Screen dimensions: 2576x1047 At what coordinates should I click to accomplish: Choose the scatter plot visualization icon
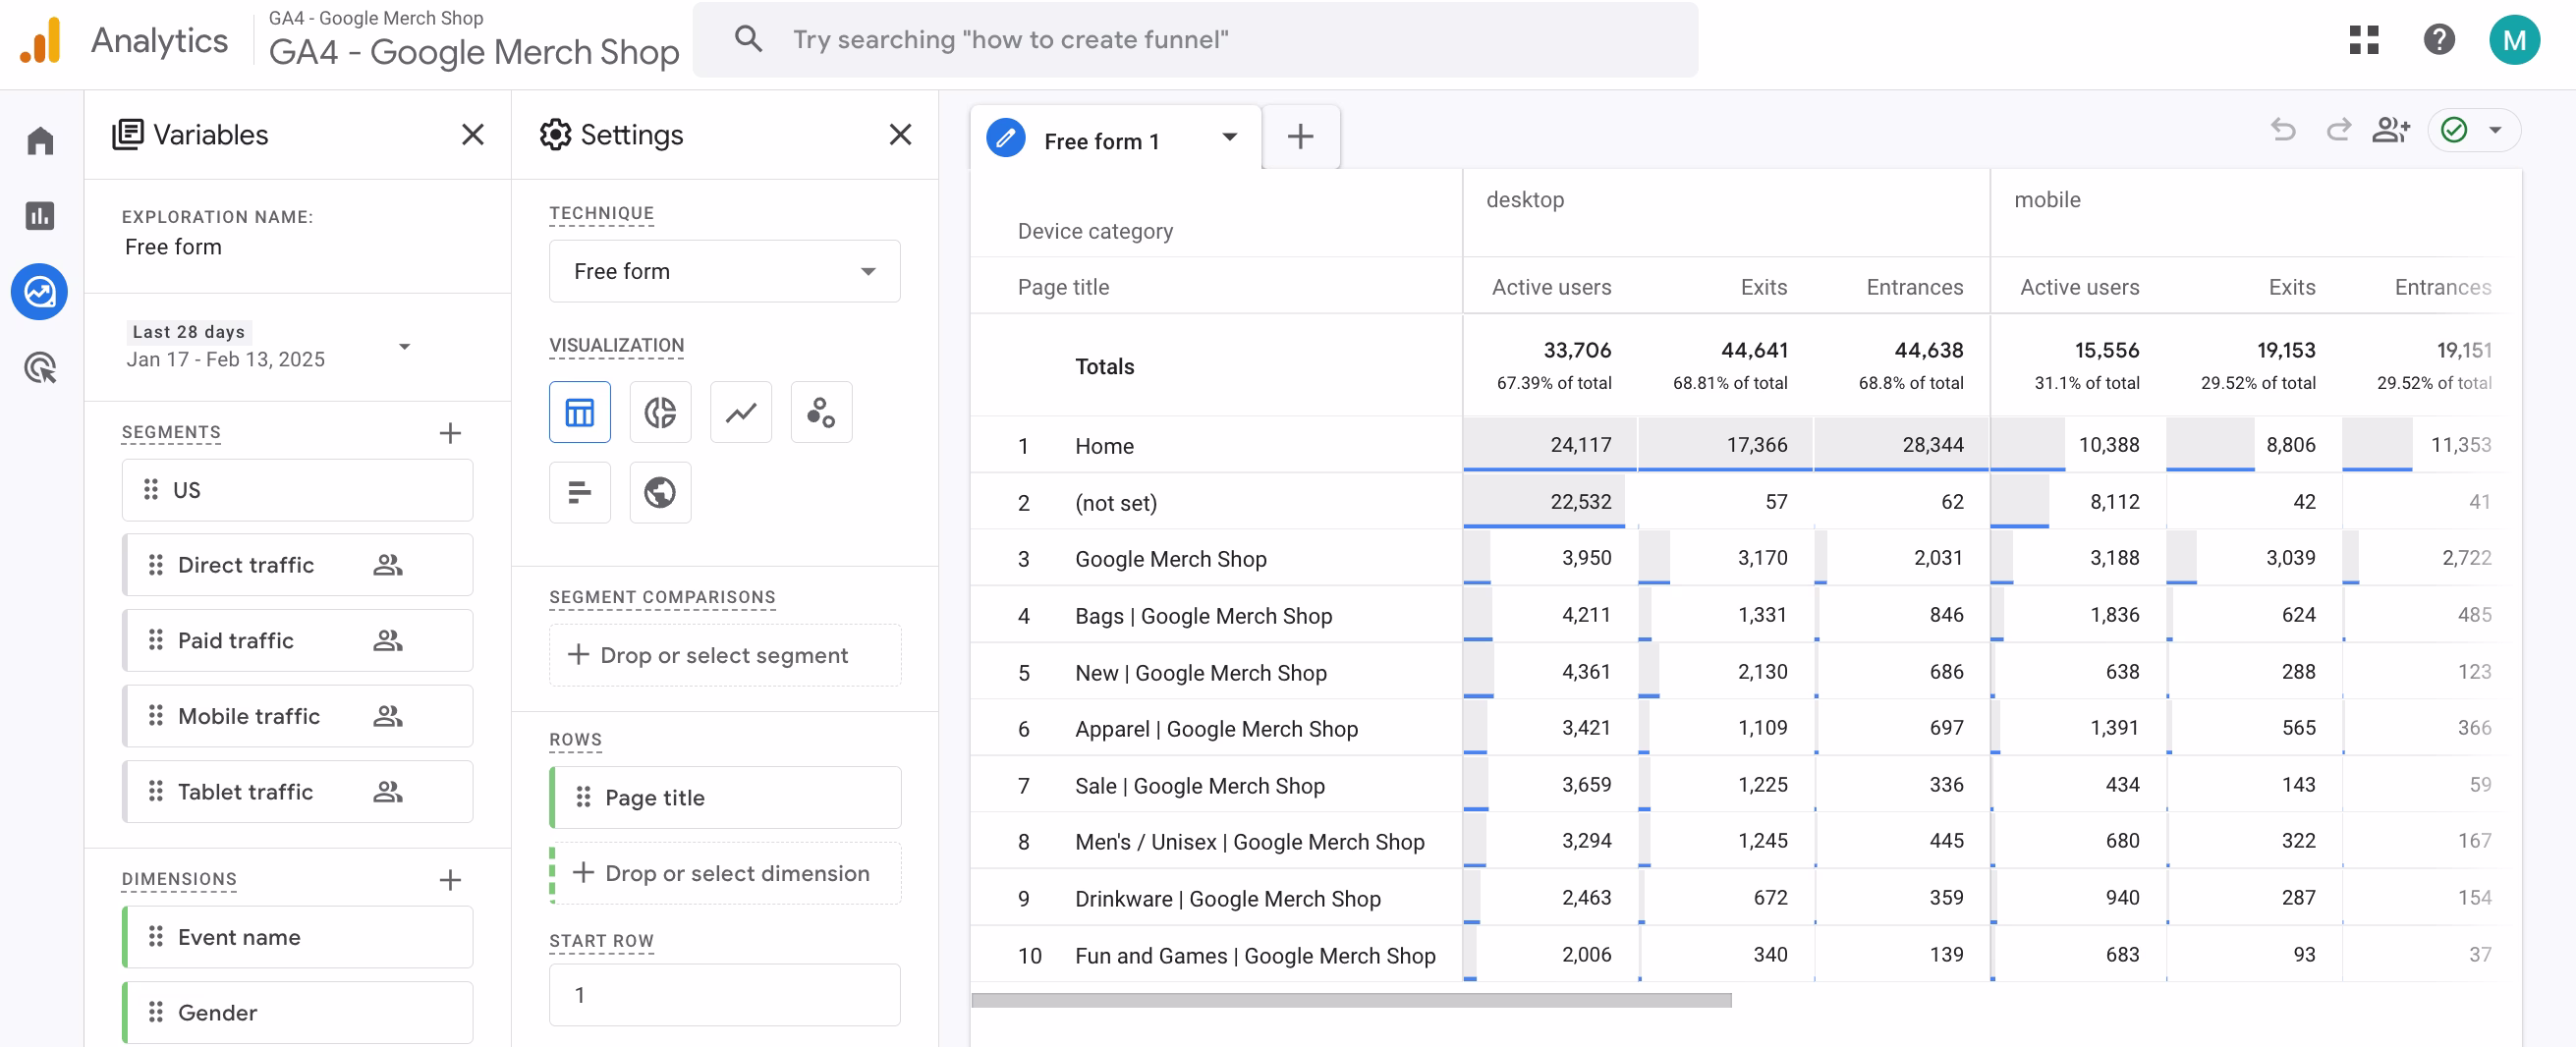[x=820, y=412]
